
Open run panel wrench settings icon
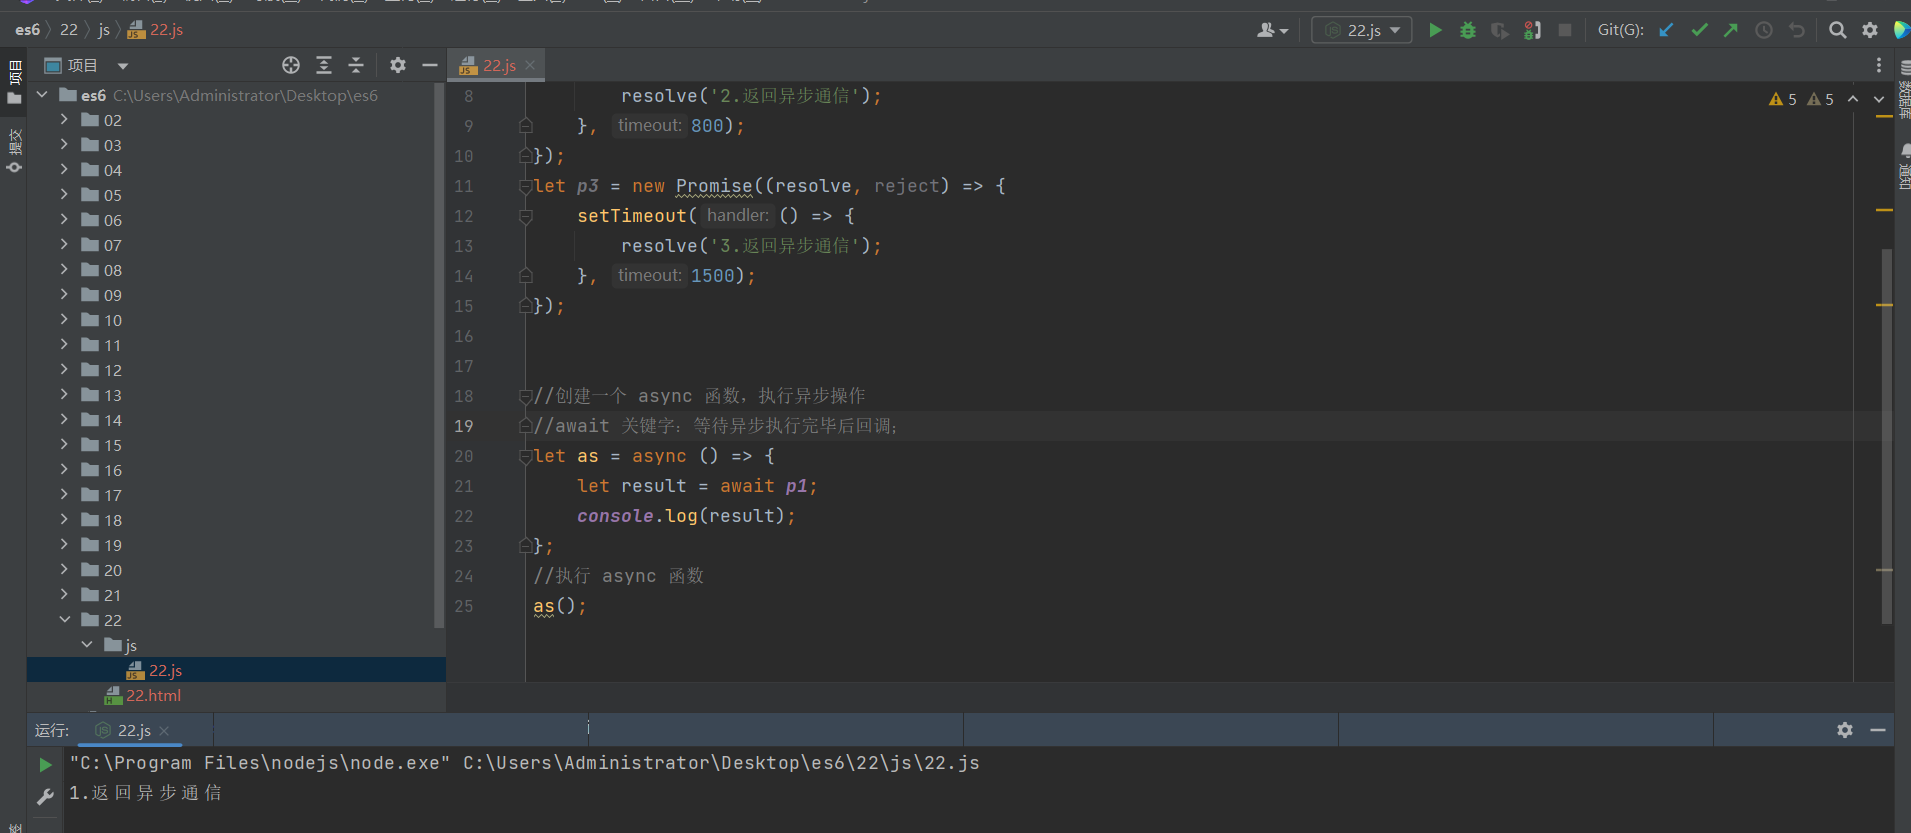point(45,796)
